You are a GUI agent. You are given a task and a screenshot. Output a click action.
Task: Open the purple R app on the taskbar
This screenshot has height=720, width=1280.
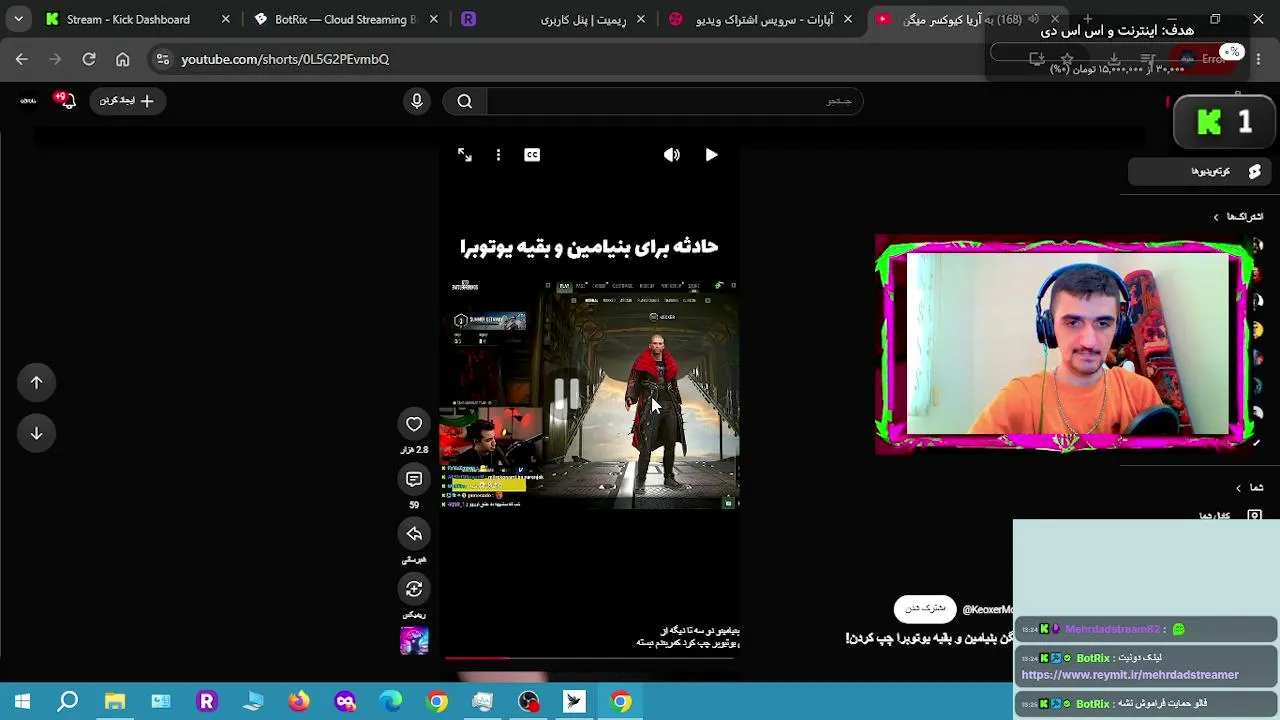pos(207,701)
